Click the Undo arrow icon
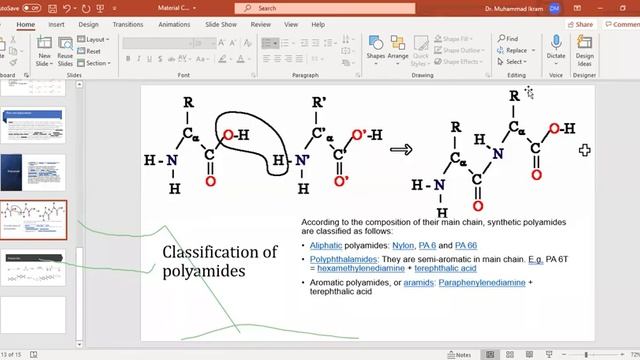The height and width of the screenshot is (360, 640). click(67, 8)
